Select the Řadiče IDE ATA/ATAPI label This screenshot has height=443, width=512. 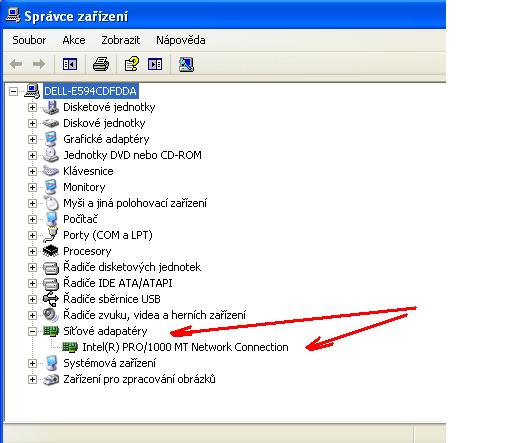click(x=118, y=283)
